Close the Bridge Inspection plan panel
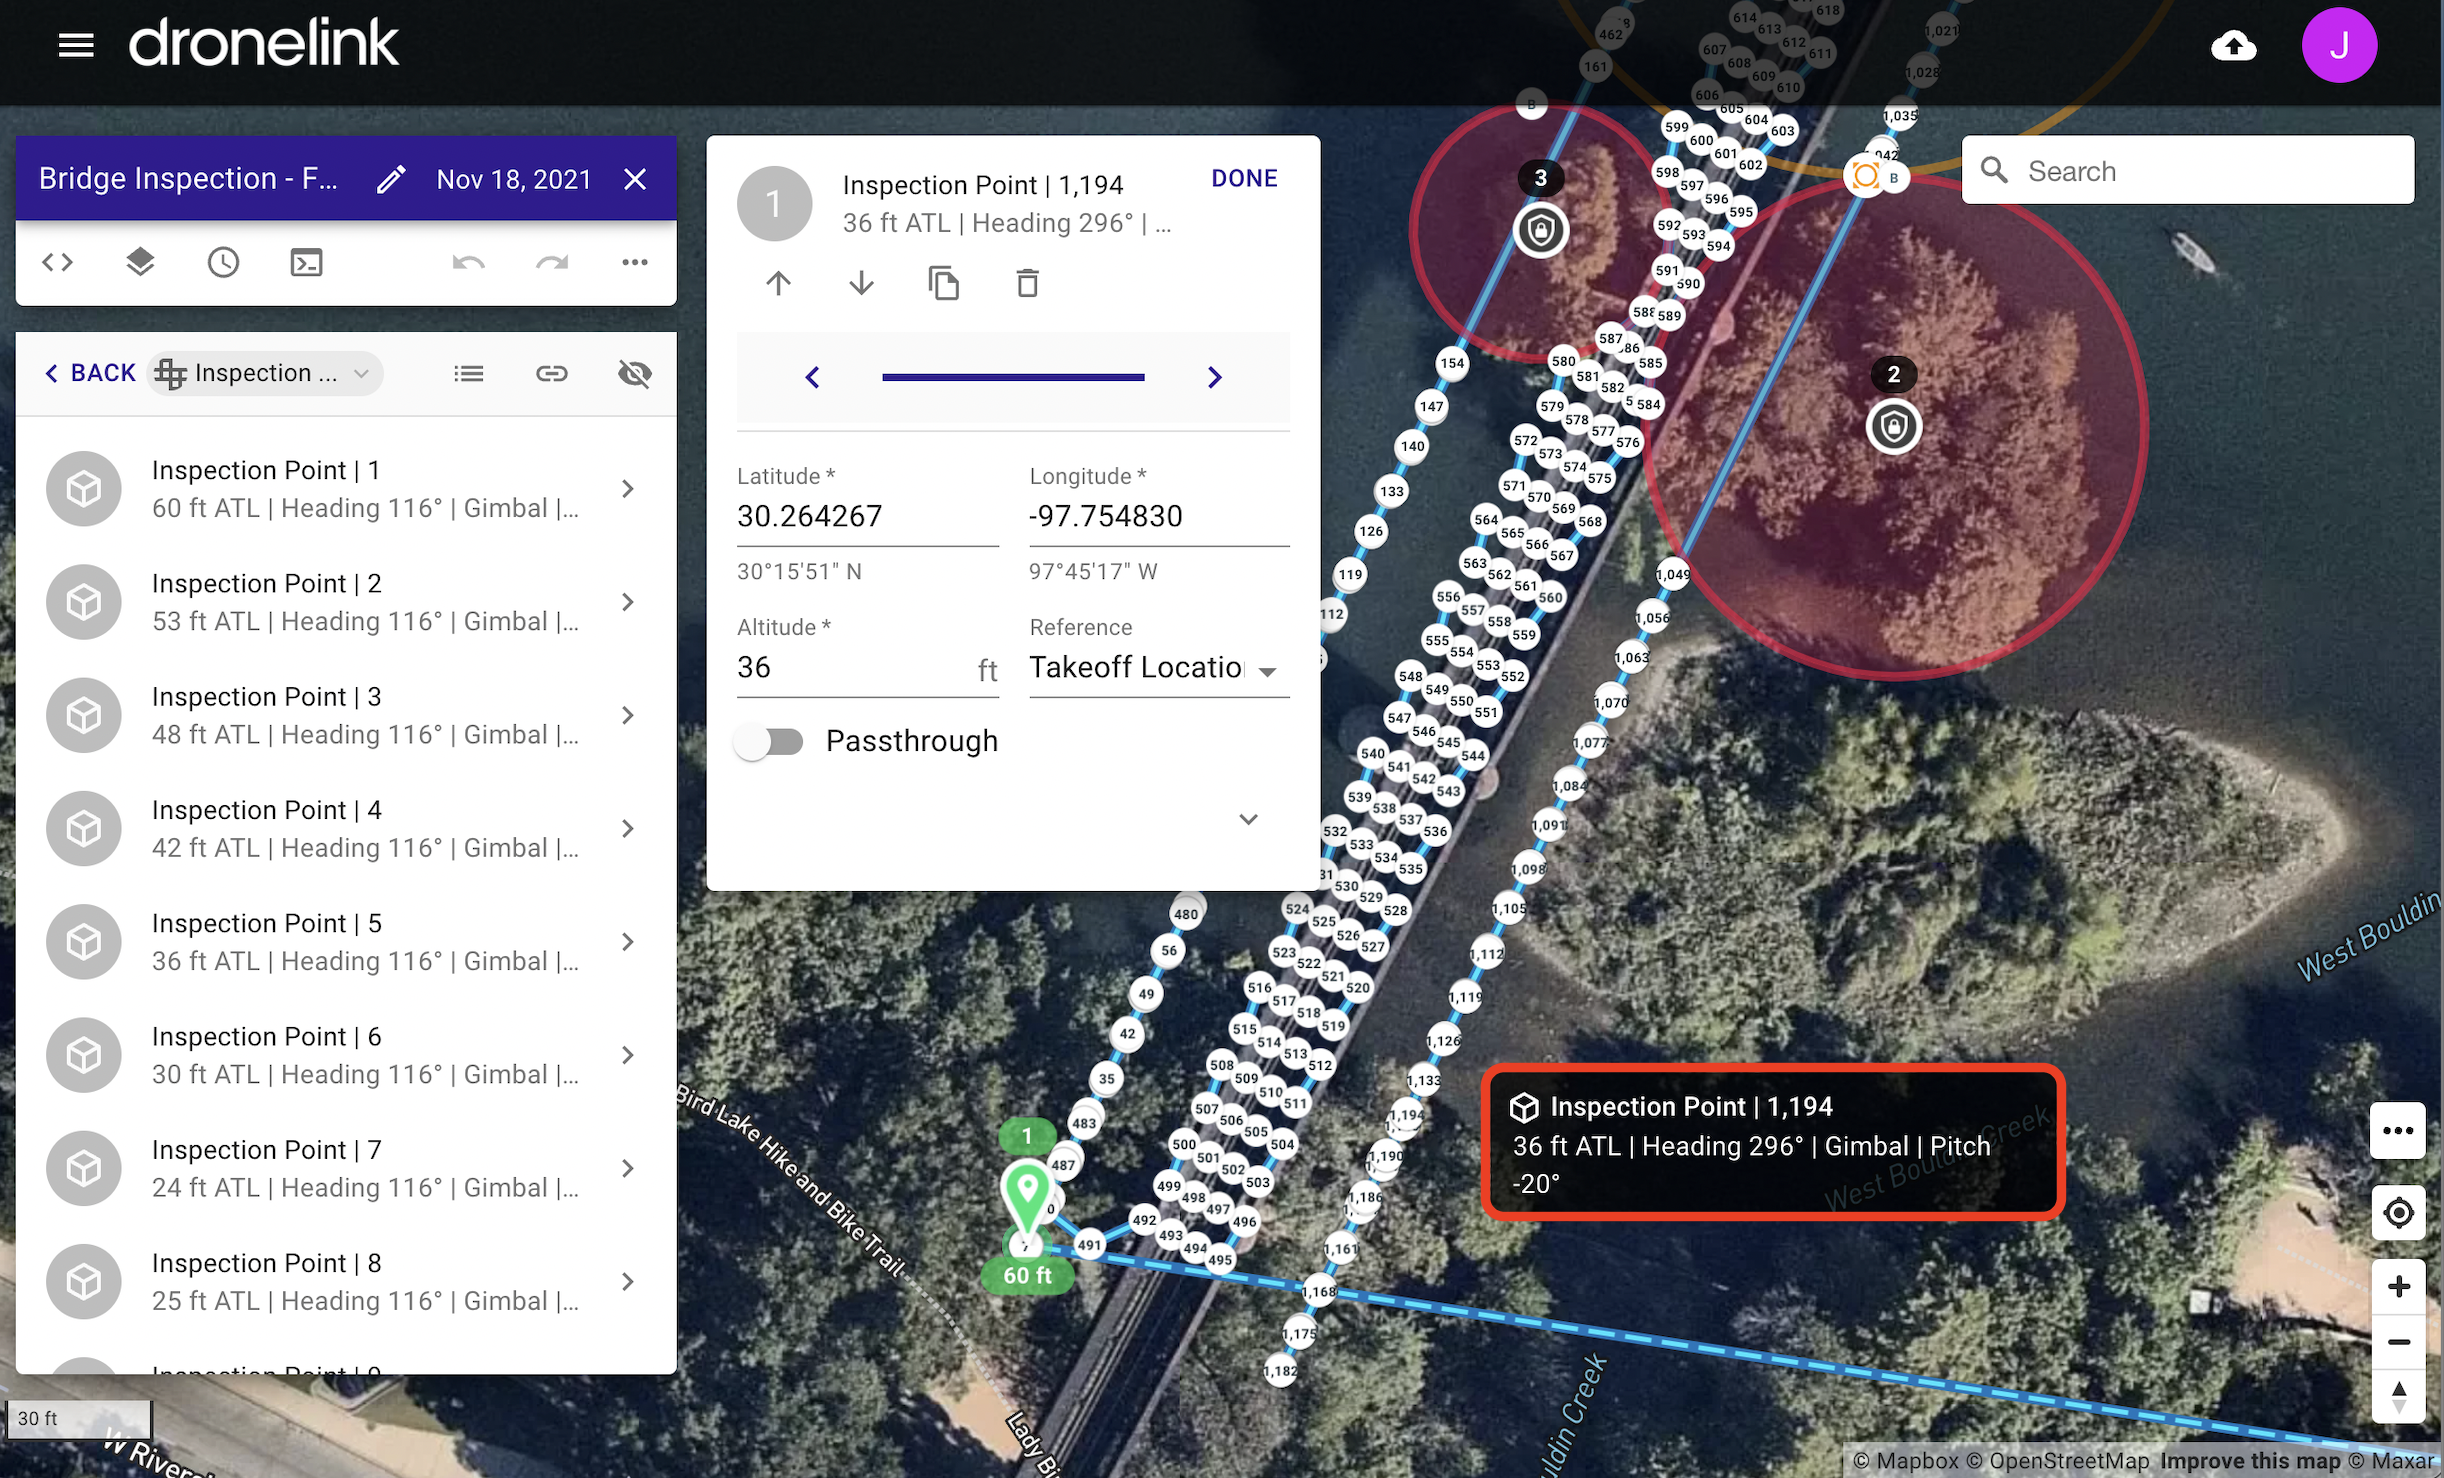Screen dimensions: 2444x1478 tap(635, 179)
